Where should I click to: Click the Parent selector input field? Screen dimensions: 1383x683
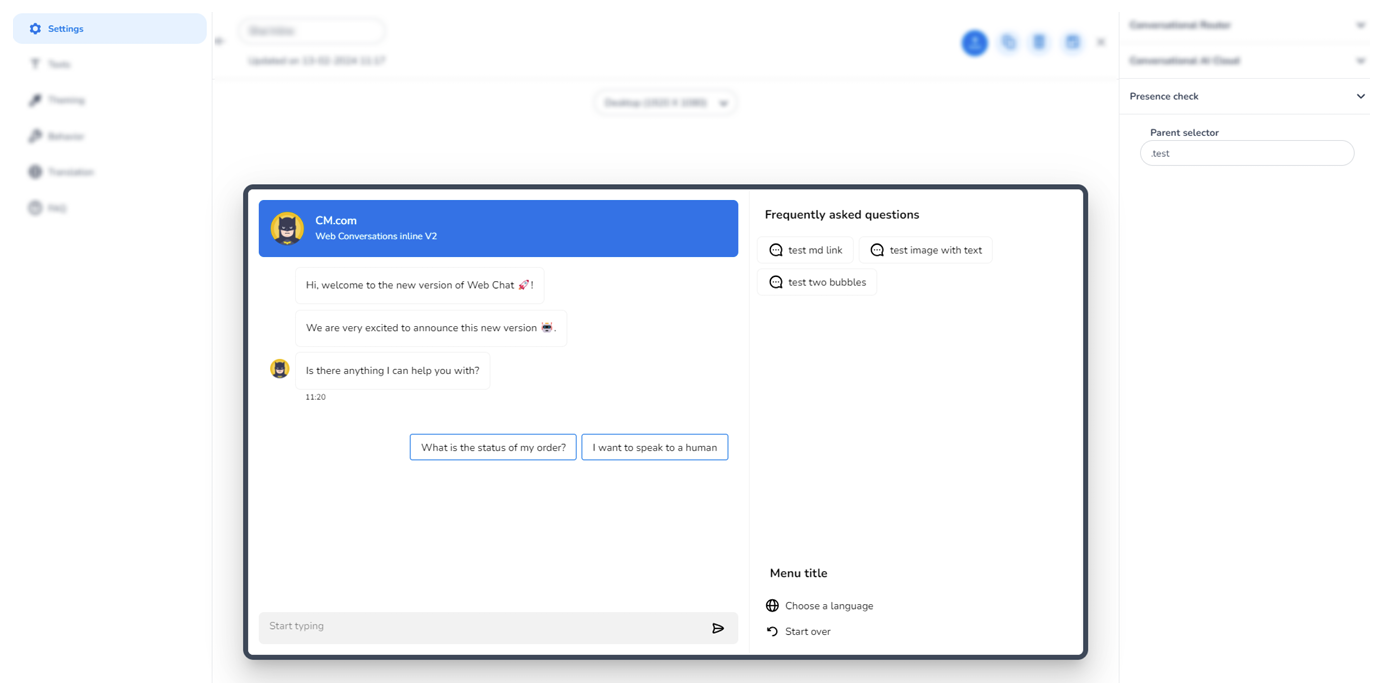[1246, 154]
